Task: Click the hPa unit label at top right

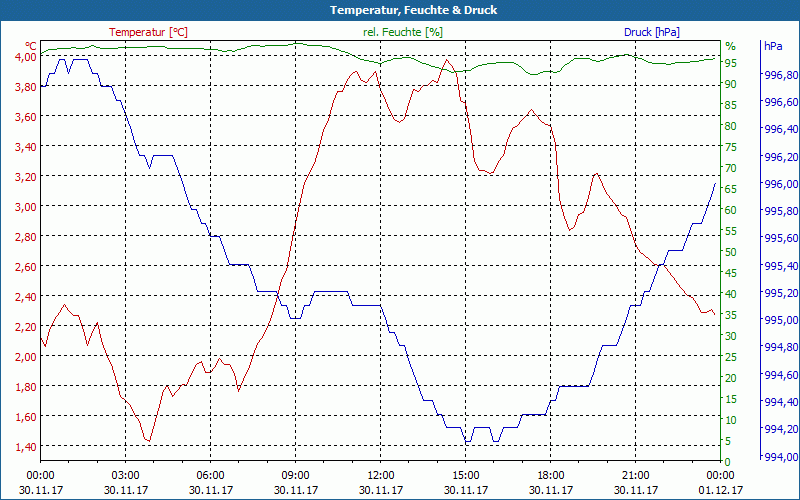Action: tap(773, 46)
